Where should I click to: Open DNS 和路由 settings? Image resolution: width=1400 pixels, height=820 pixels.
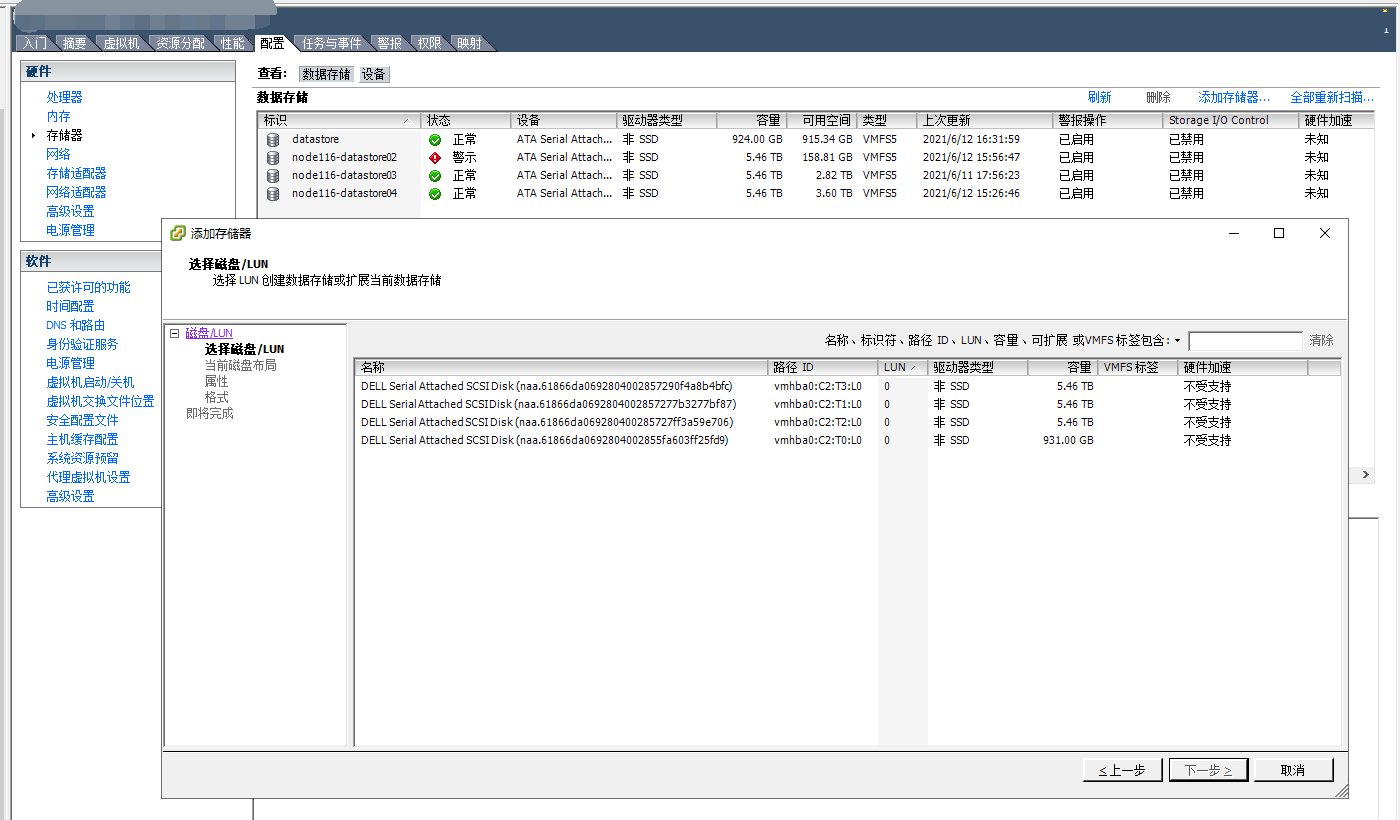(75, 325)
